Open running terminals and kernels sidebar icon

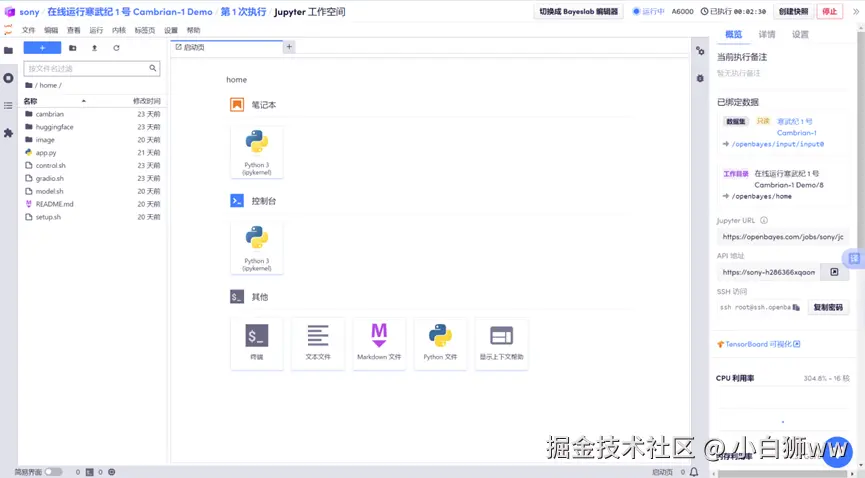pyautogui.click(x=8, y=78)
